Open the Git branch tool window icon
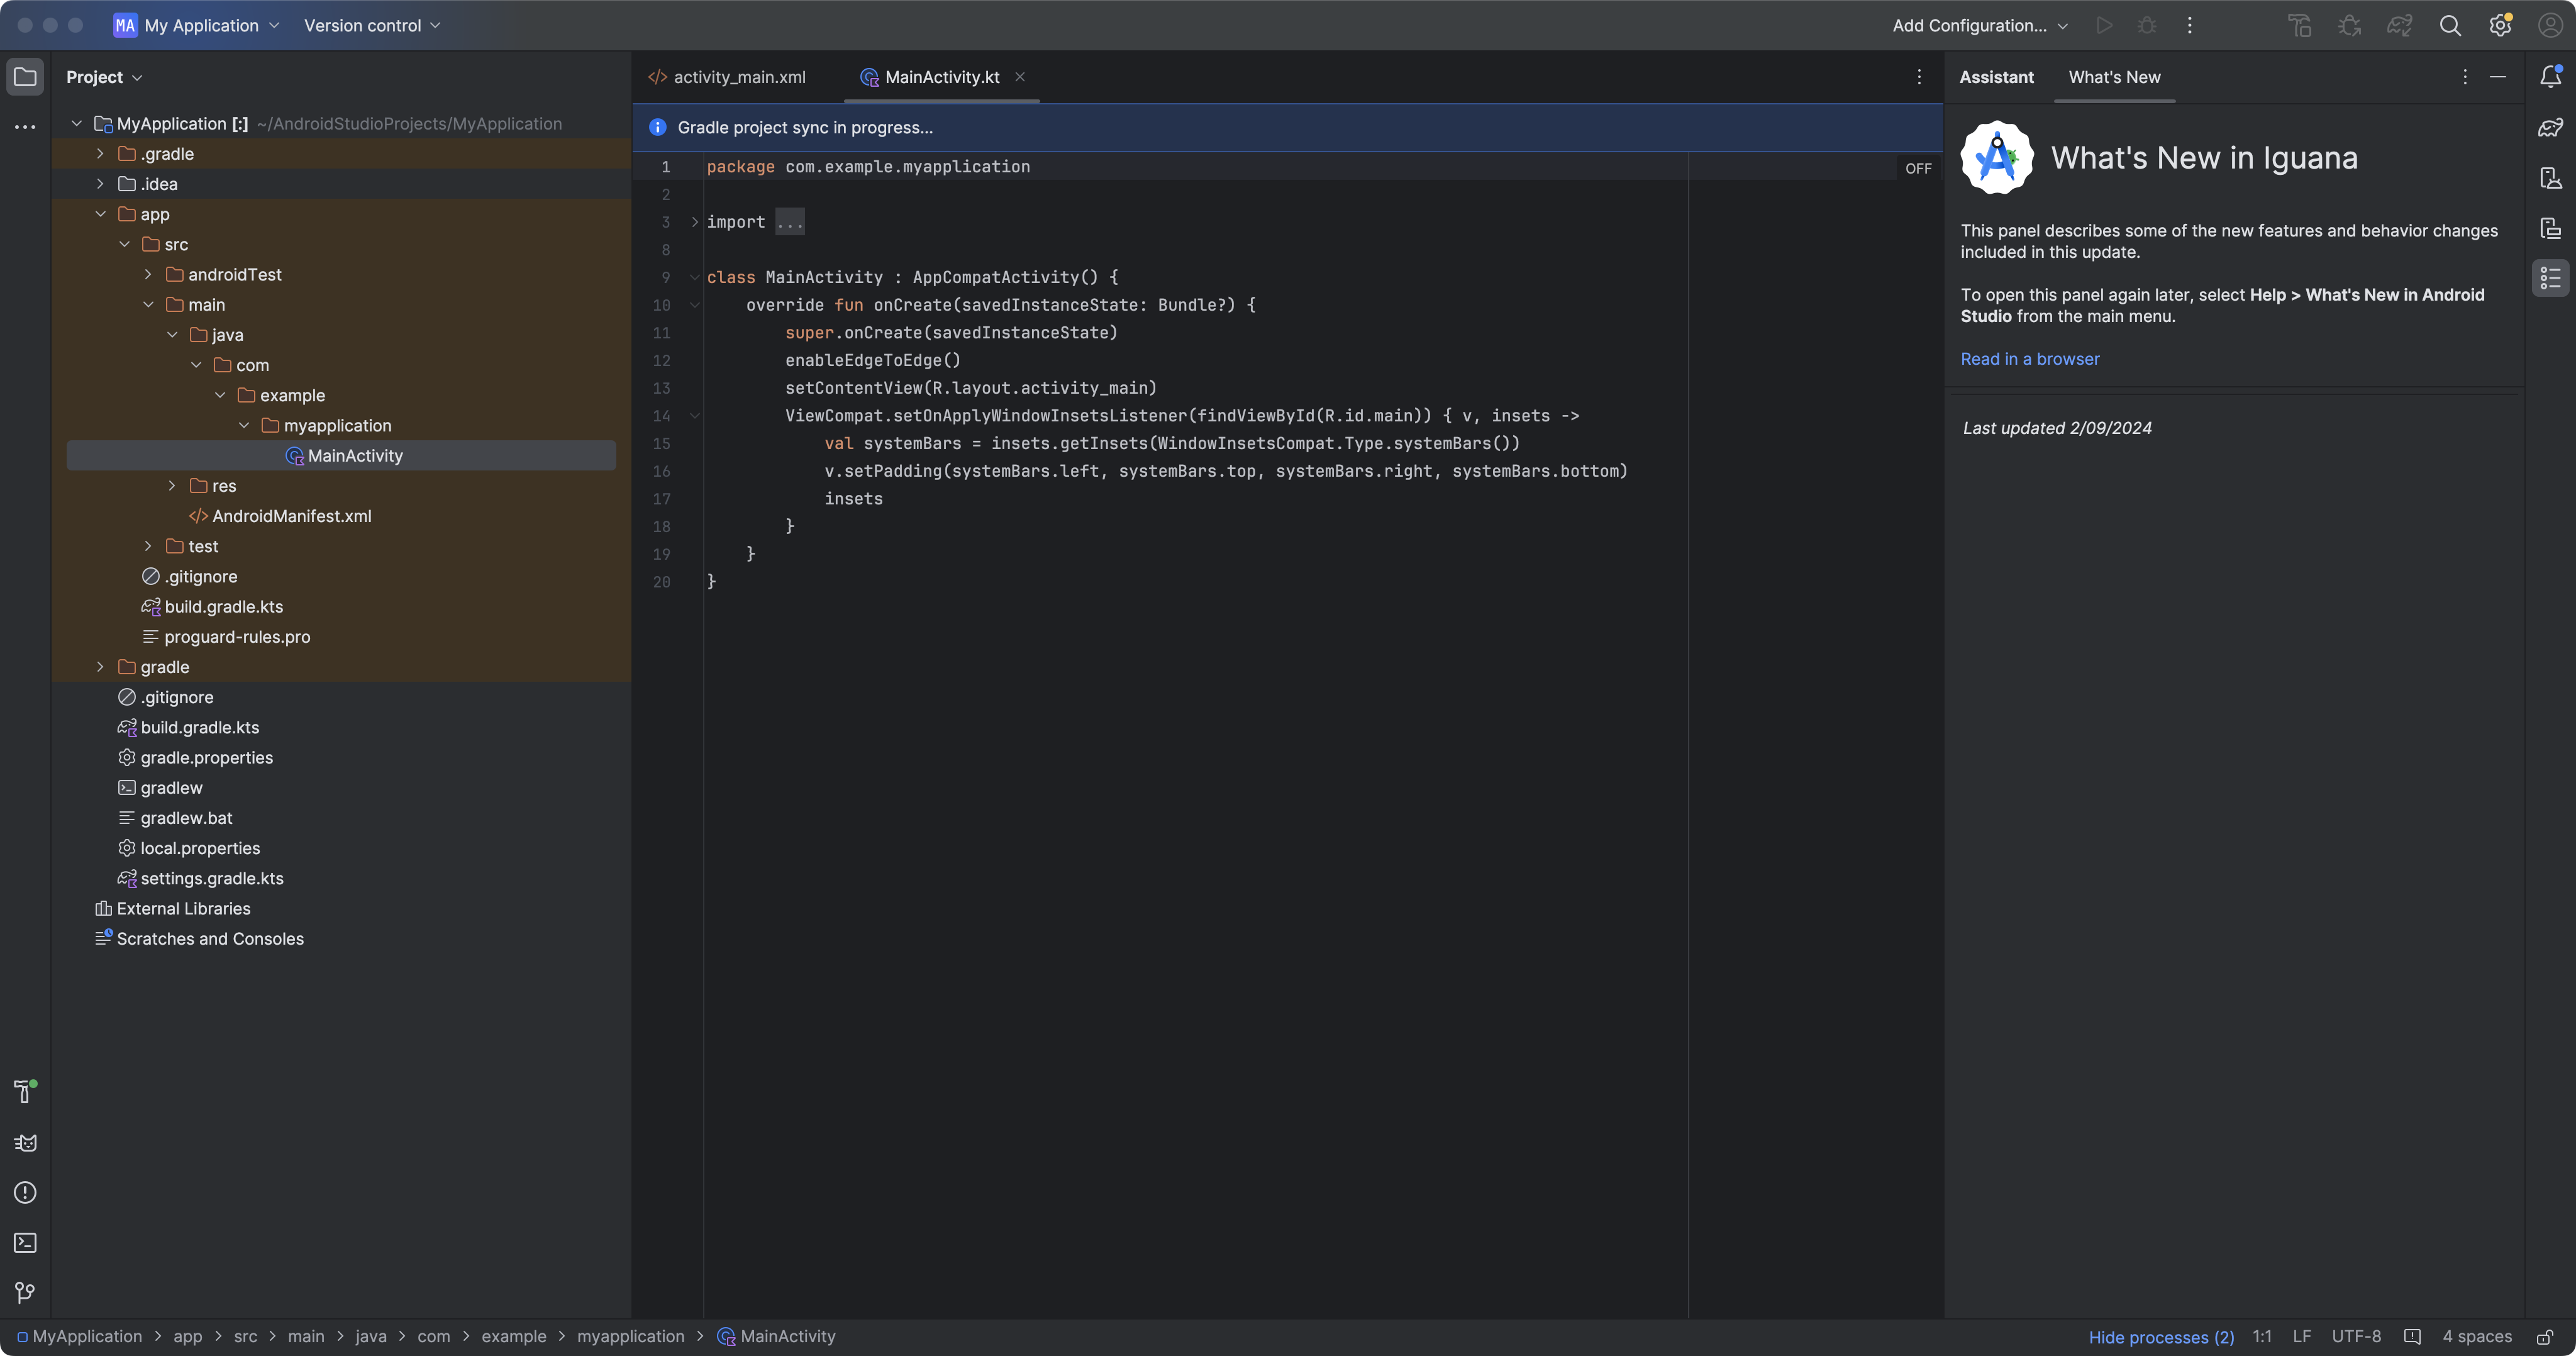 pyautogui.click(x=25, y=1293)
